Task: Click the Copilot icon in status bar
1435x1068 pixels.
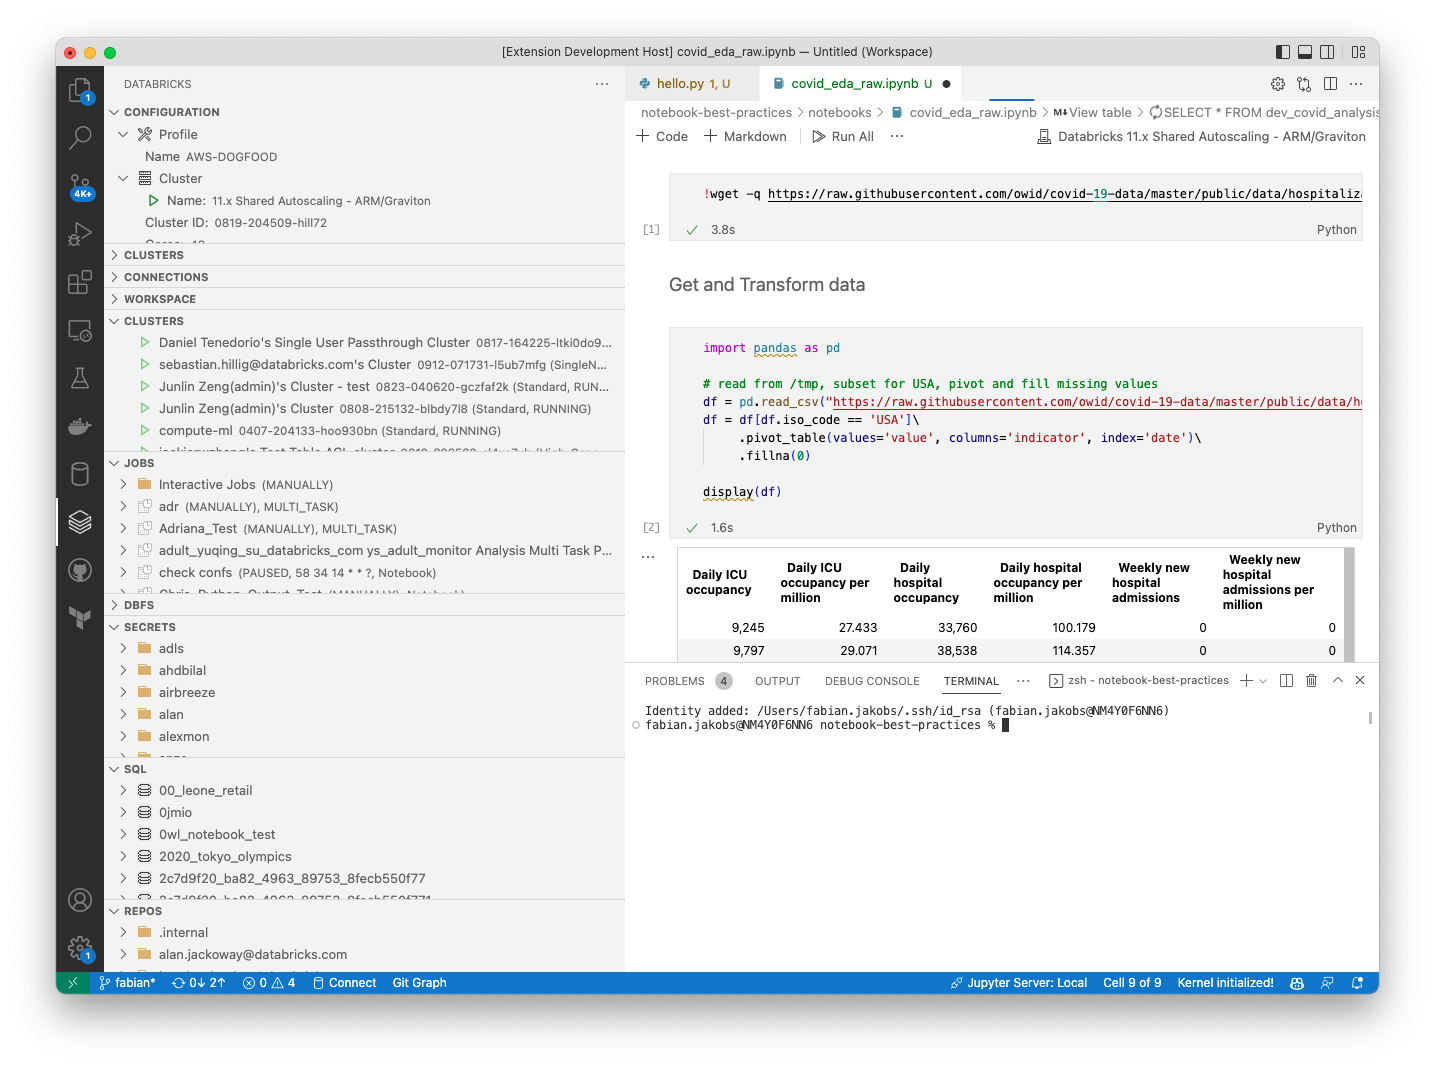Action: (x=1297, y=983)
